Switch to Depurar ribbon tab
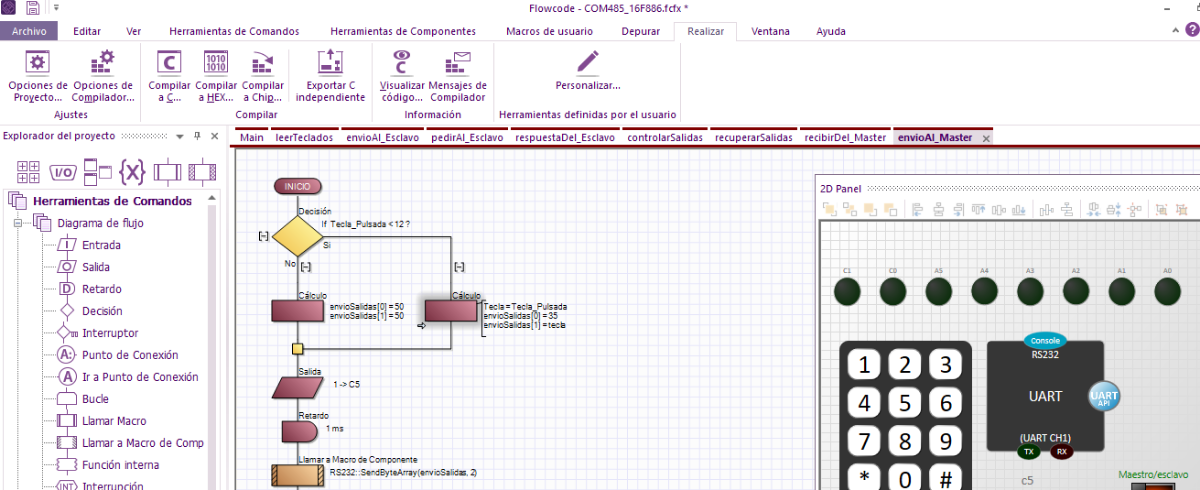 (641, 31)
